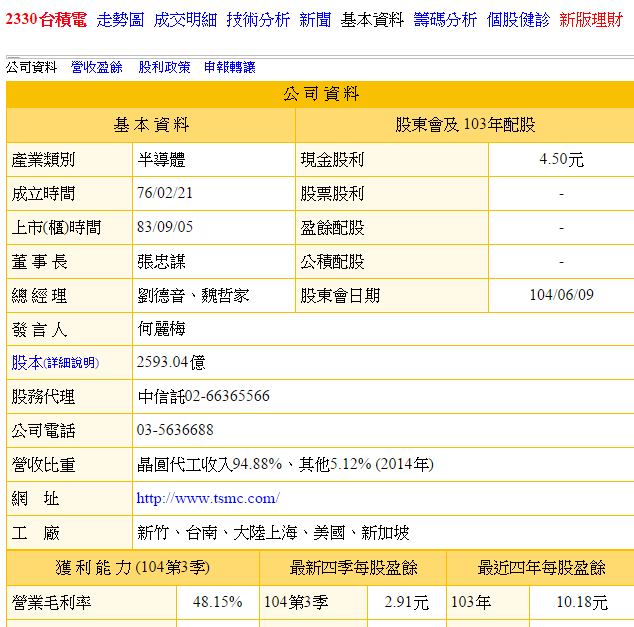
Task: Open the http://www.tsmc.com/ website link
Action: tap(208, 498)
